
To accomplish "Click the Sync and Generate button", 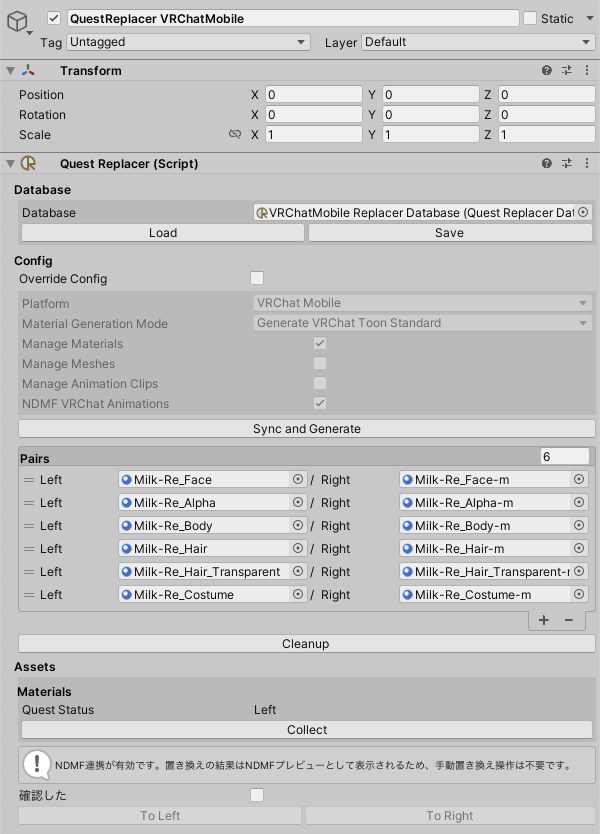I will tap(306, 429).
